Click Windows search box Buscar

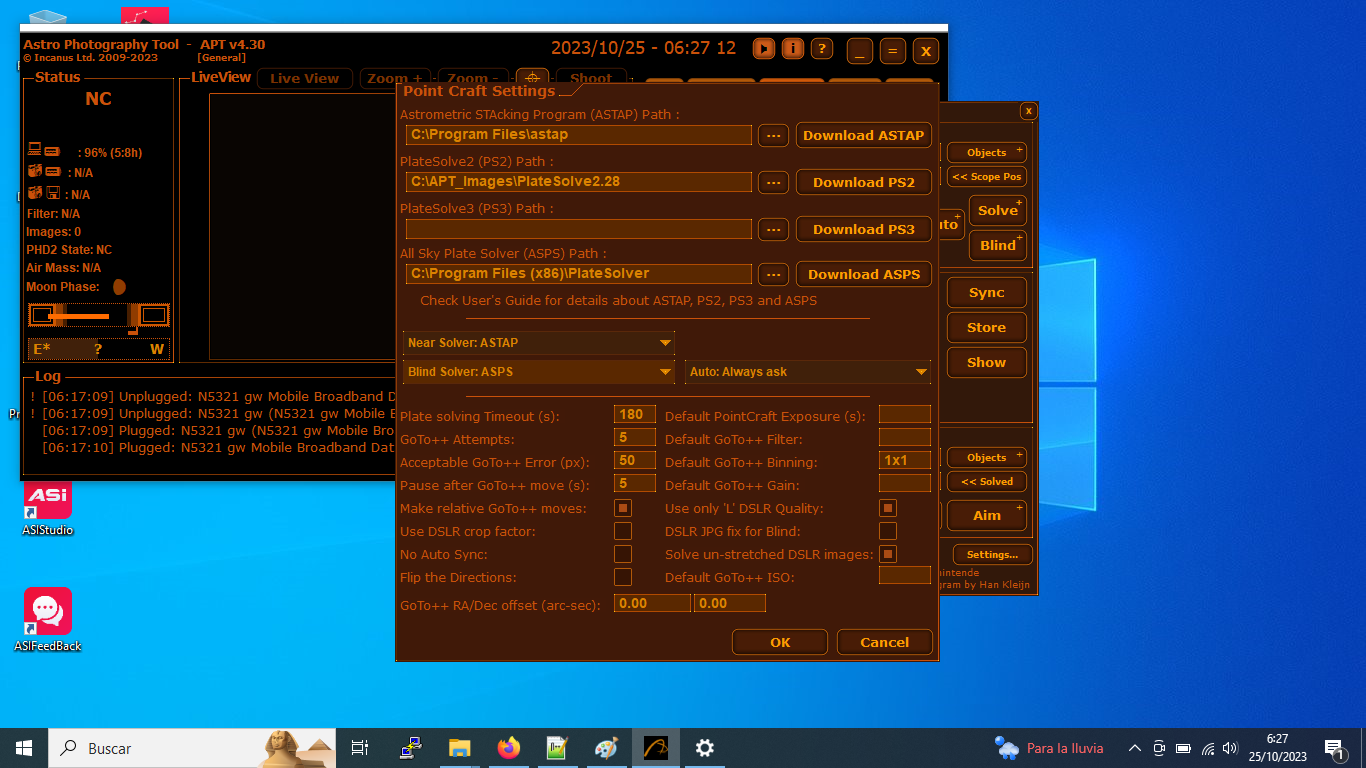(x=191, y=748)
